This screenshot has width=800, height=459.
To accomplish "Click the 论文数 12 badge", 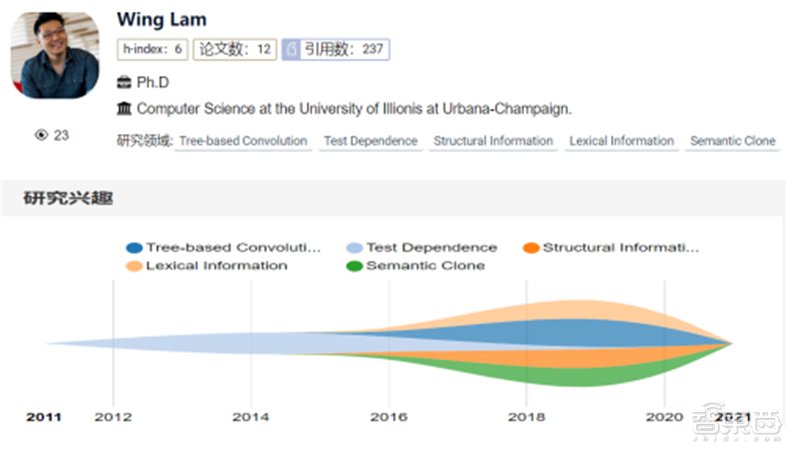I will [x=235, y=49].
